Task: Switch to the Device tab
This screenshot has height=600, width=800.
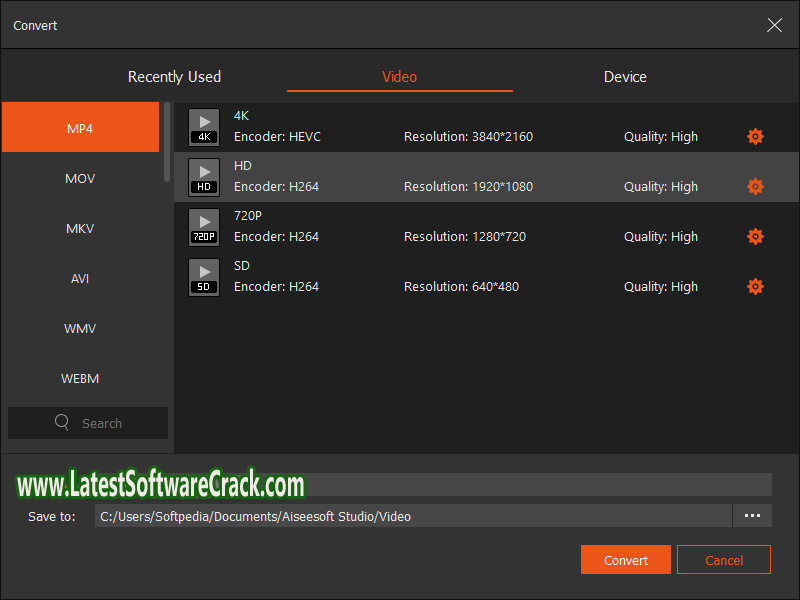Action: pyautogui.click(x=625, y=77)
